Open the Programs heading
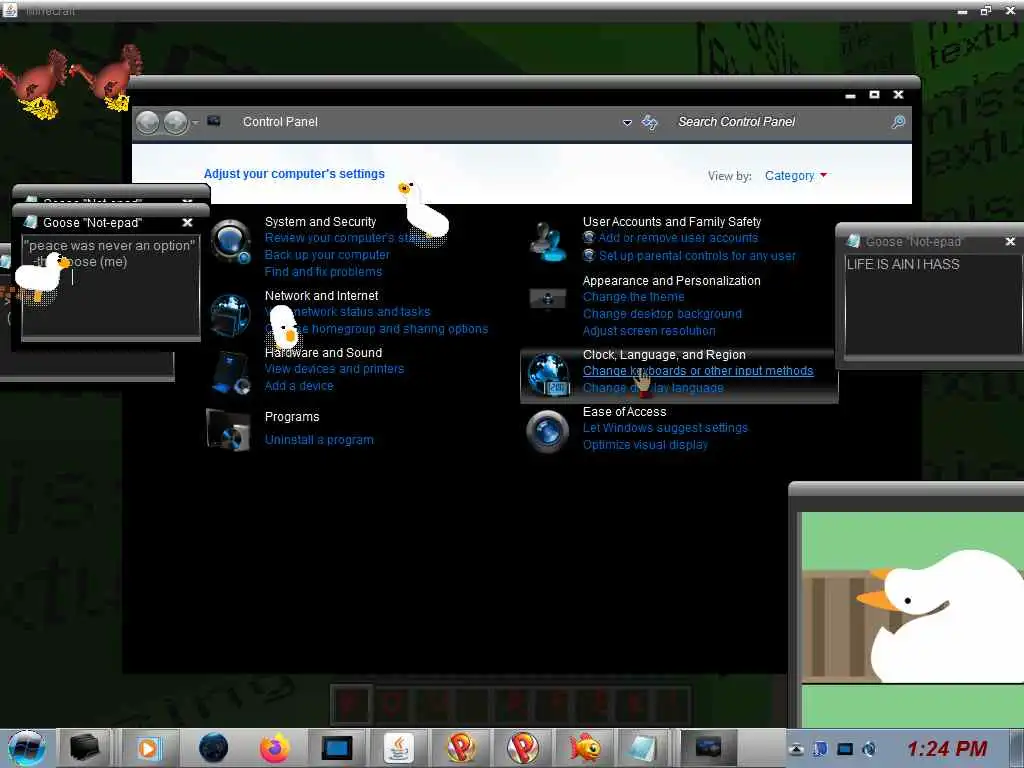 pyautogui.click(x=292, y=417)
